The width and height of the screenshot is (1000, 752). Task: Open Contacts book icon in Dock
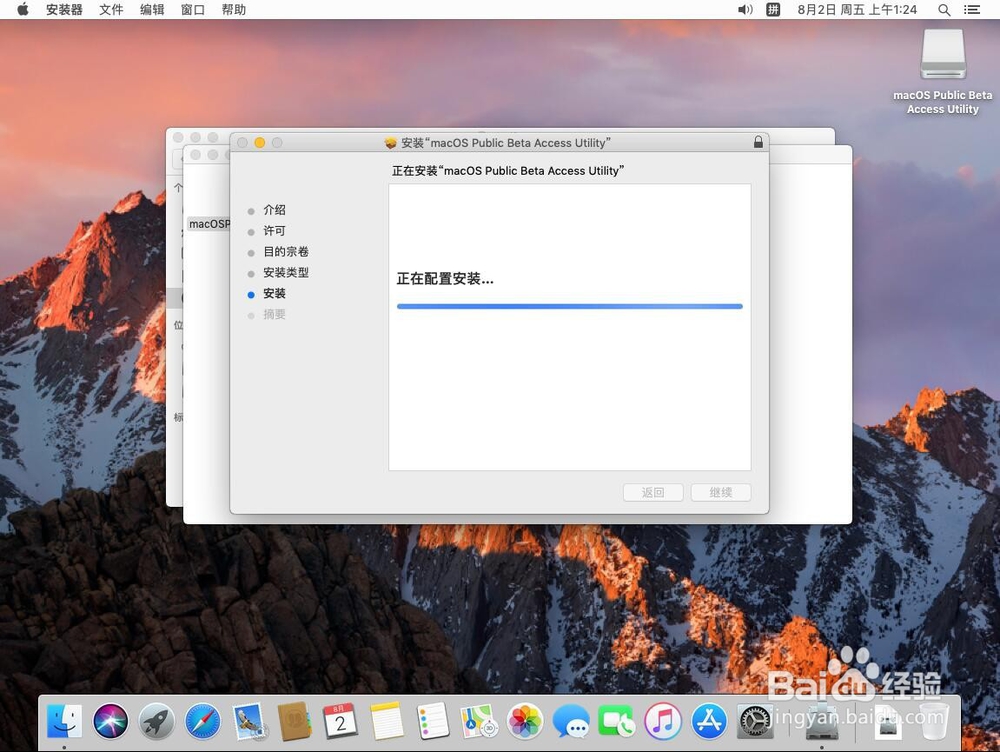[x=295, y=721]
